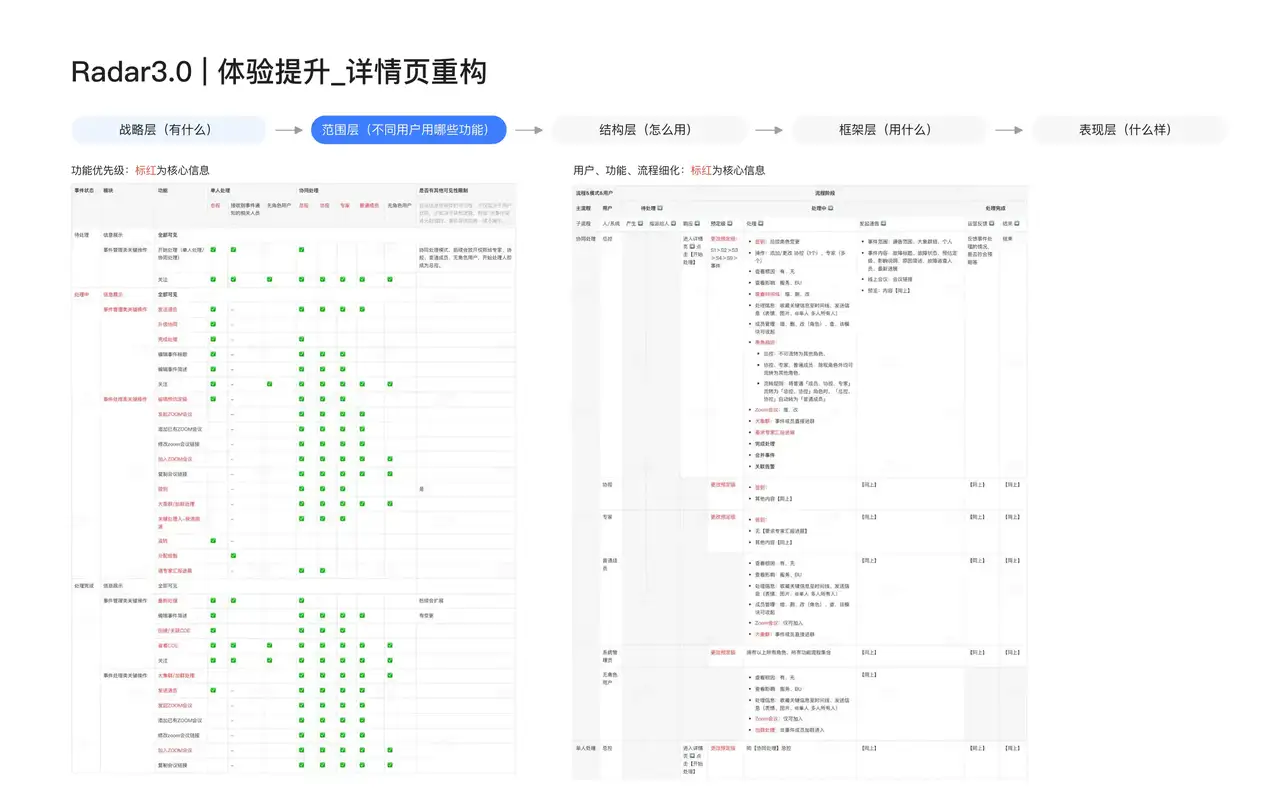Screen dimensions: 1280x800
Task: Click the 是否有其他可见性限制 column header
Action: [x=443, y=190]
